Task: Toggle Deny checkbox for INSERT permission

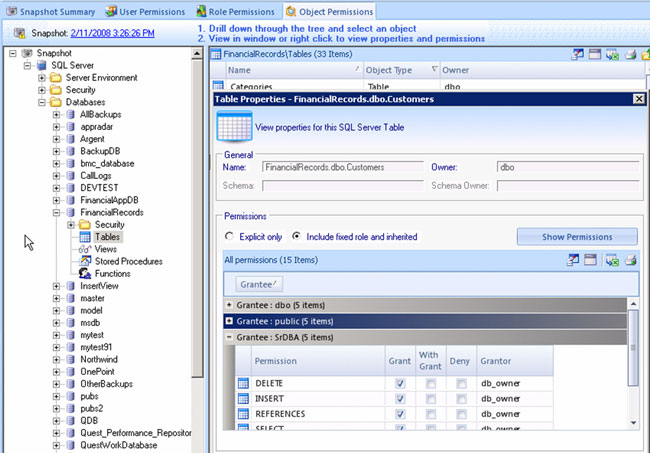Action: (x=461, y=399)
